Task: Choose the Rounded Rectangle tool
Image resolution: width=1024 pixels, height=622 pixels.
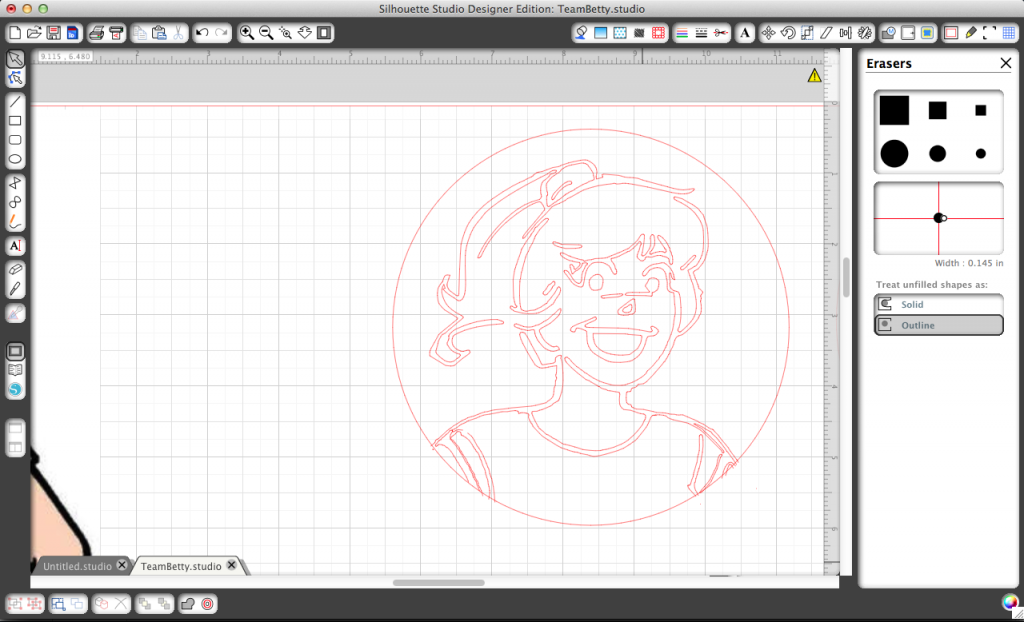Action: tap(15, 140)
